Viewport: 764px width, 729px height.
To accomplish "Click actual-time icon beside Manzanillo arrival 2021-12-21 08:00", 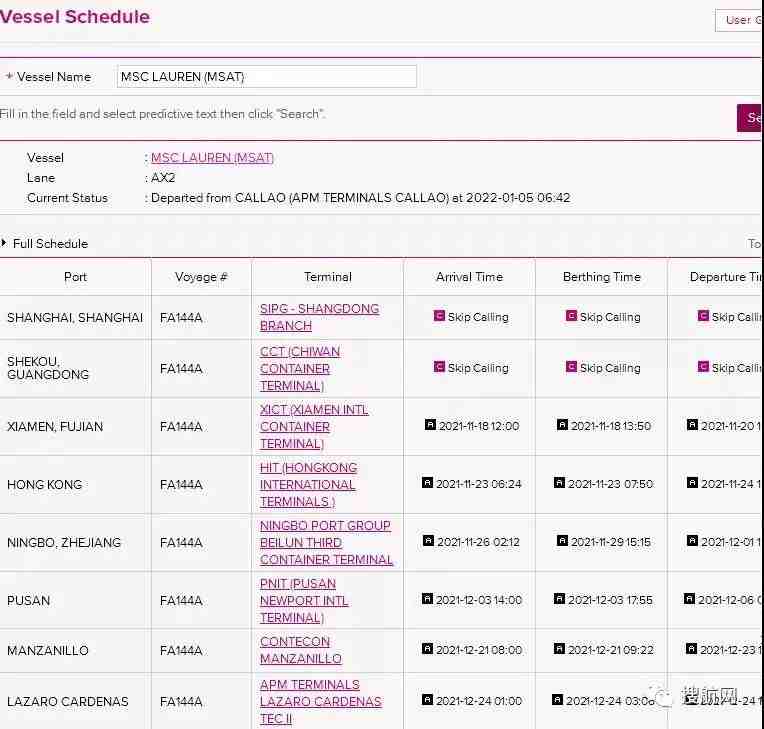I will (x=427, y=649).
